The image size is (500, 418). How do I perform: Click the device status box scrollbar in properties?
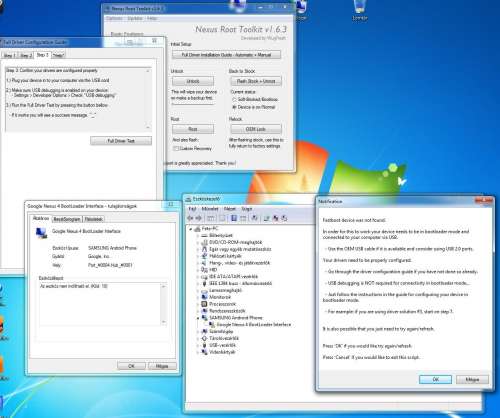[x=164, y=304]
